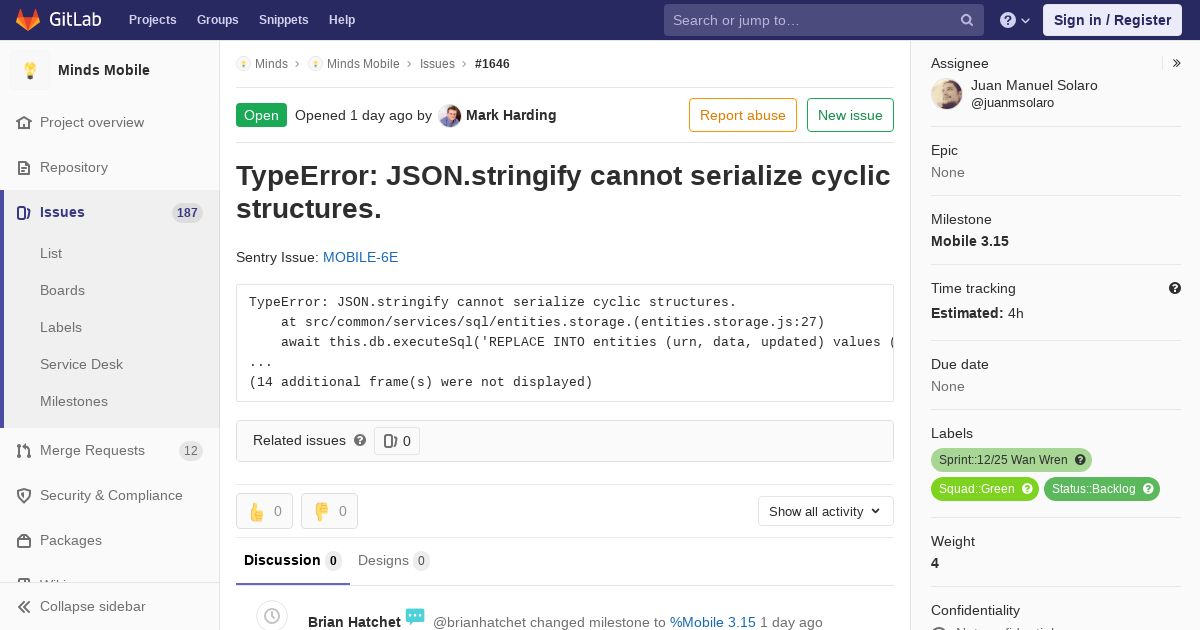Click the Related issues help icon
The width and height of the screenshot is (1200, 630).
click(360, 440)
